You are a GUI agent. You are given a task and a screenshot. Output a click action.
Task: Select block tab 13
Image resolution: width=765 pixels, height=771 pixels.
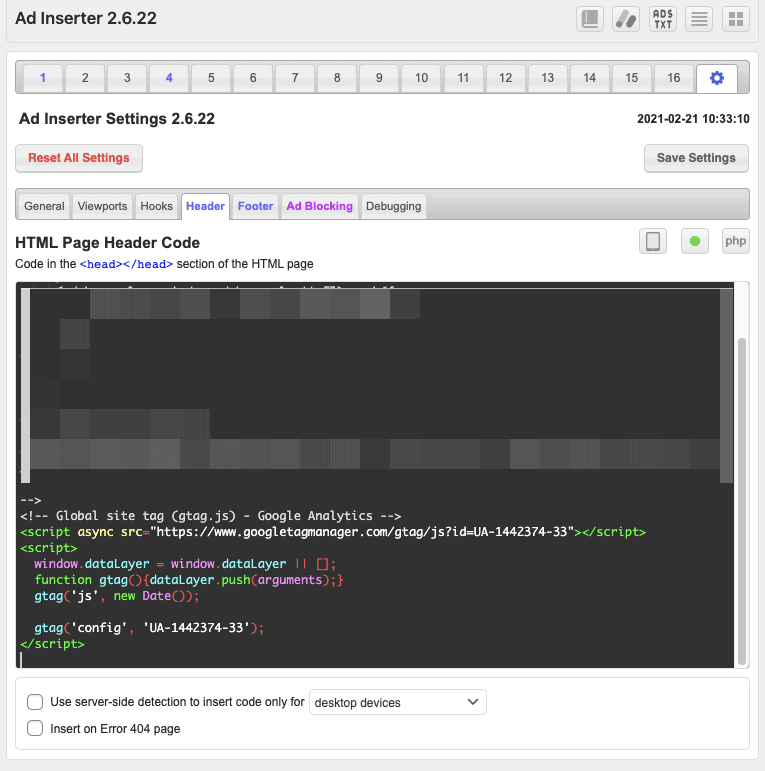547,78
